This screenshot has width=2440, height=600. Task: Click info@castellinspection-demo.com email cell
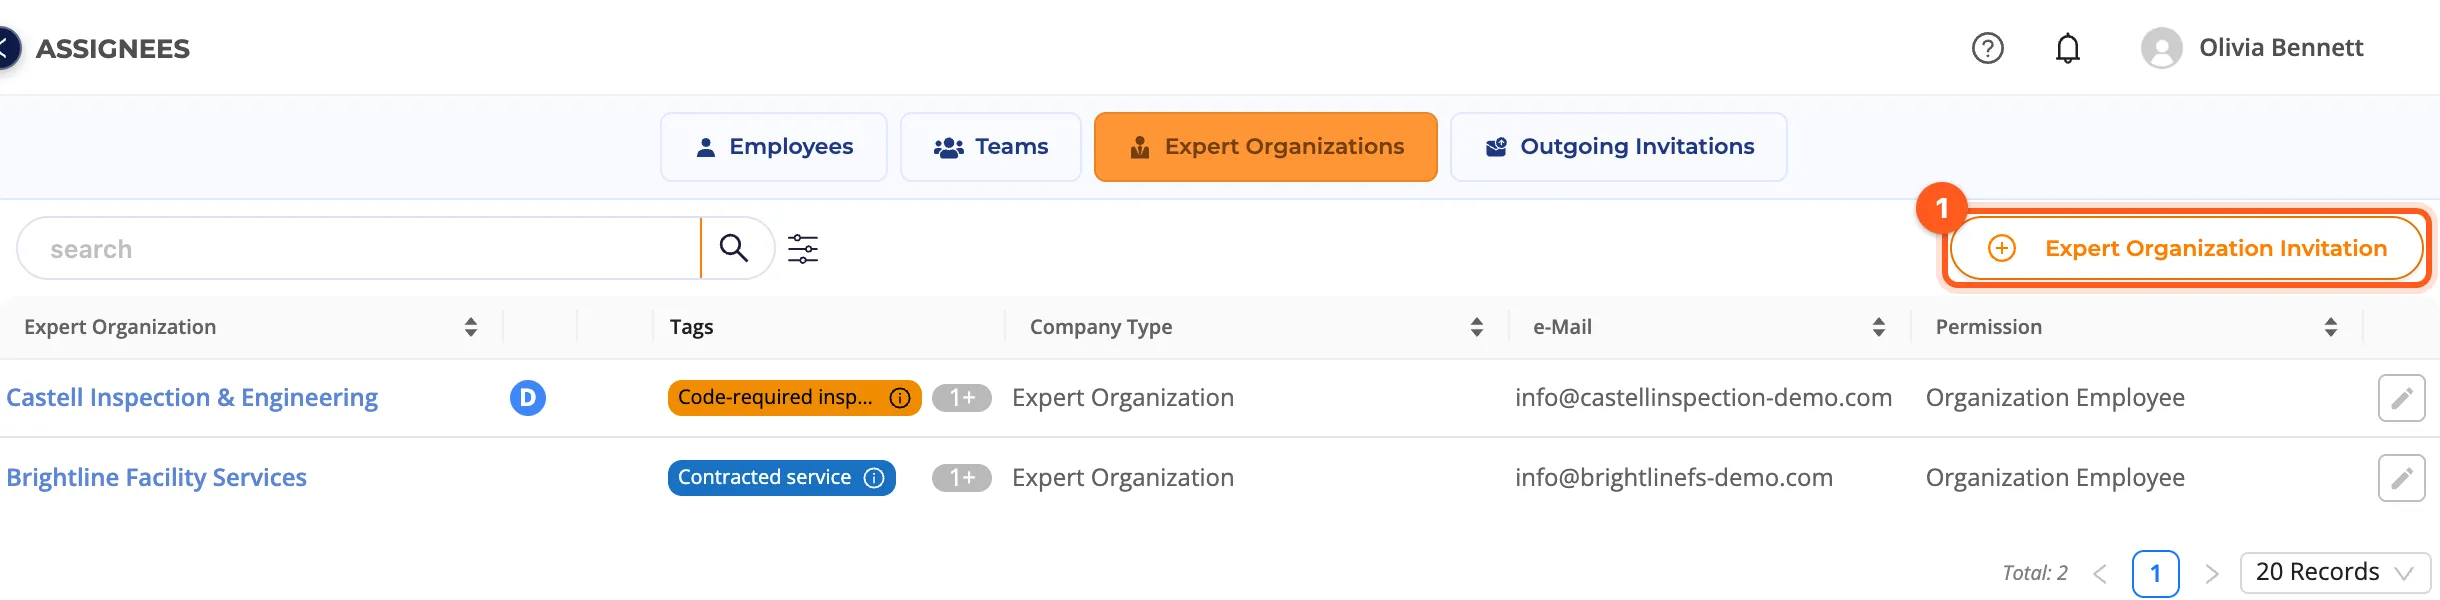1703,398
